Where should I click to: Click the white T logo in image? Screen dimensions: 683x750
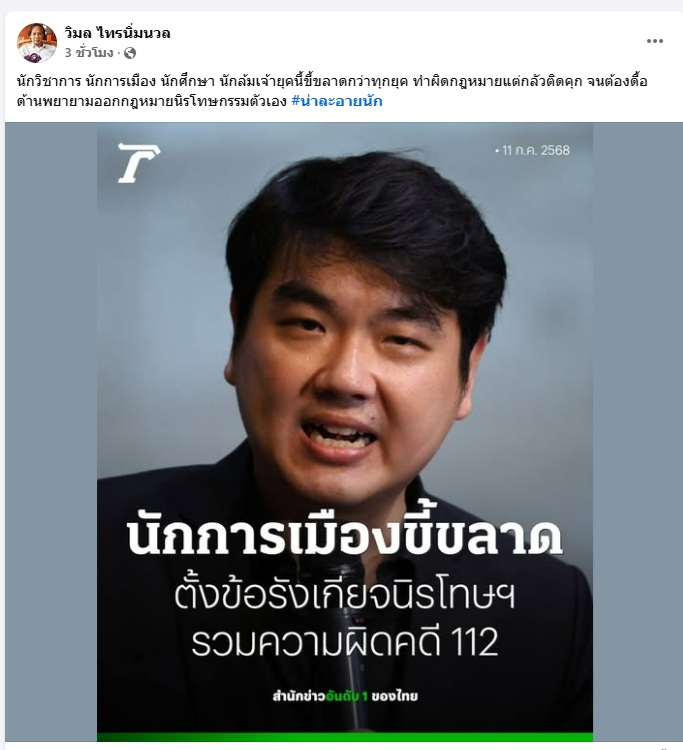pyautogui.click(x=138, y=163)
